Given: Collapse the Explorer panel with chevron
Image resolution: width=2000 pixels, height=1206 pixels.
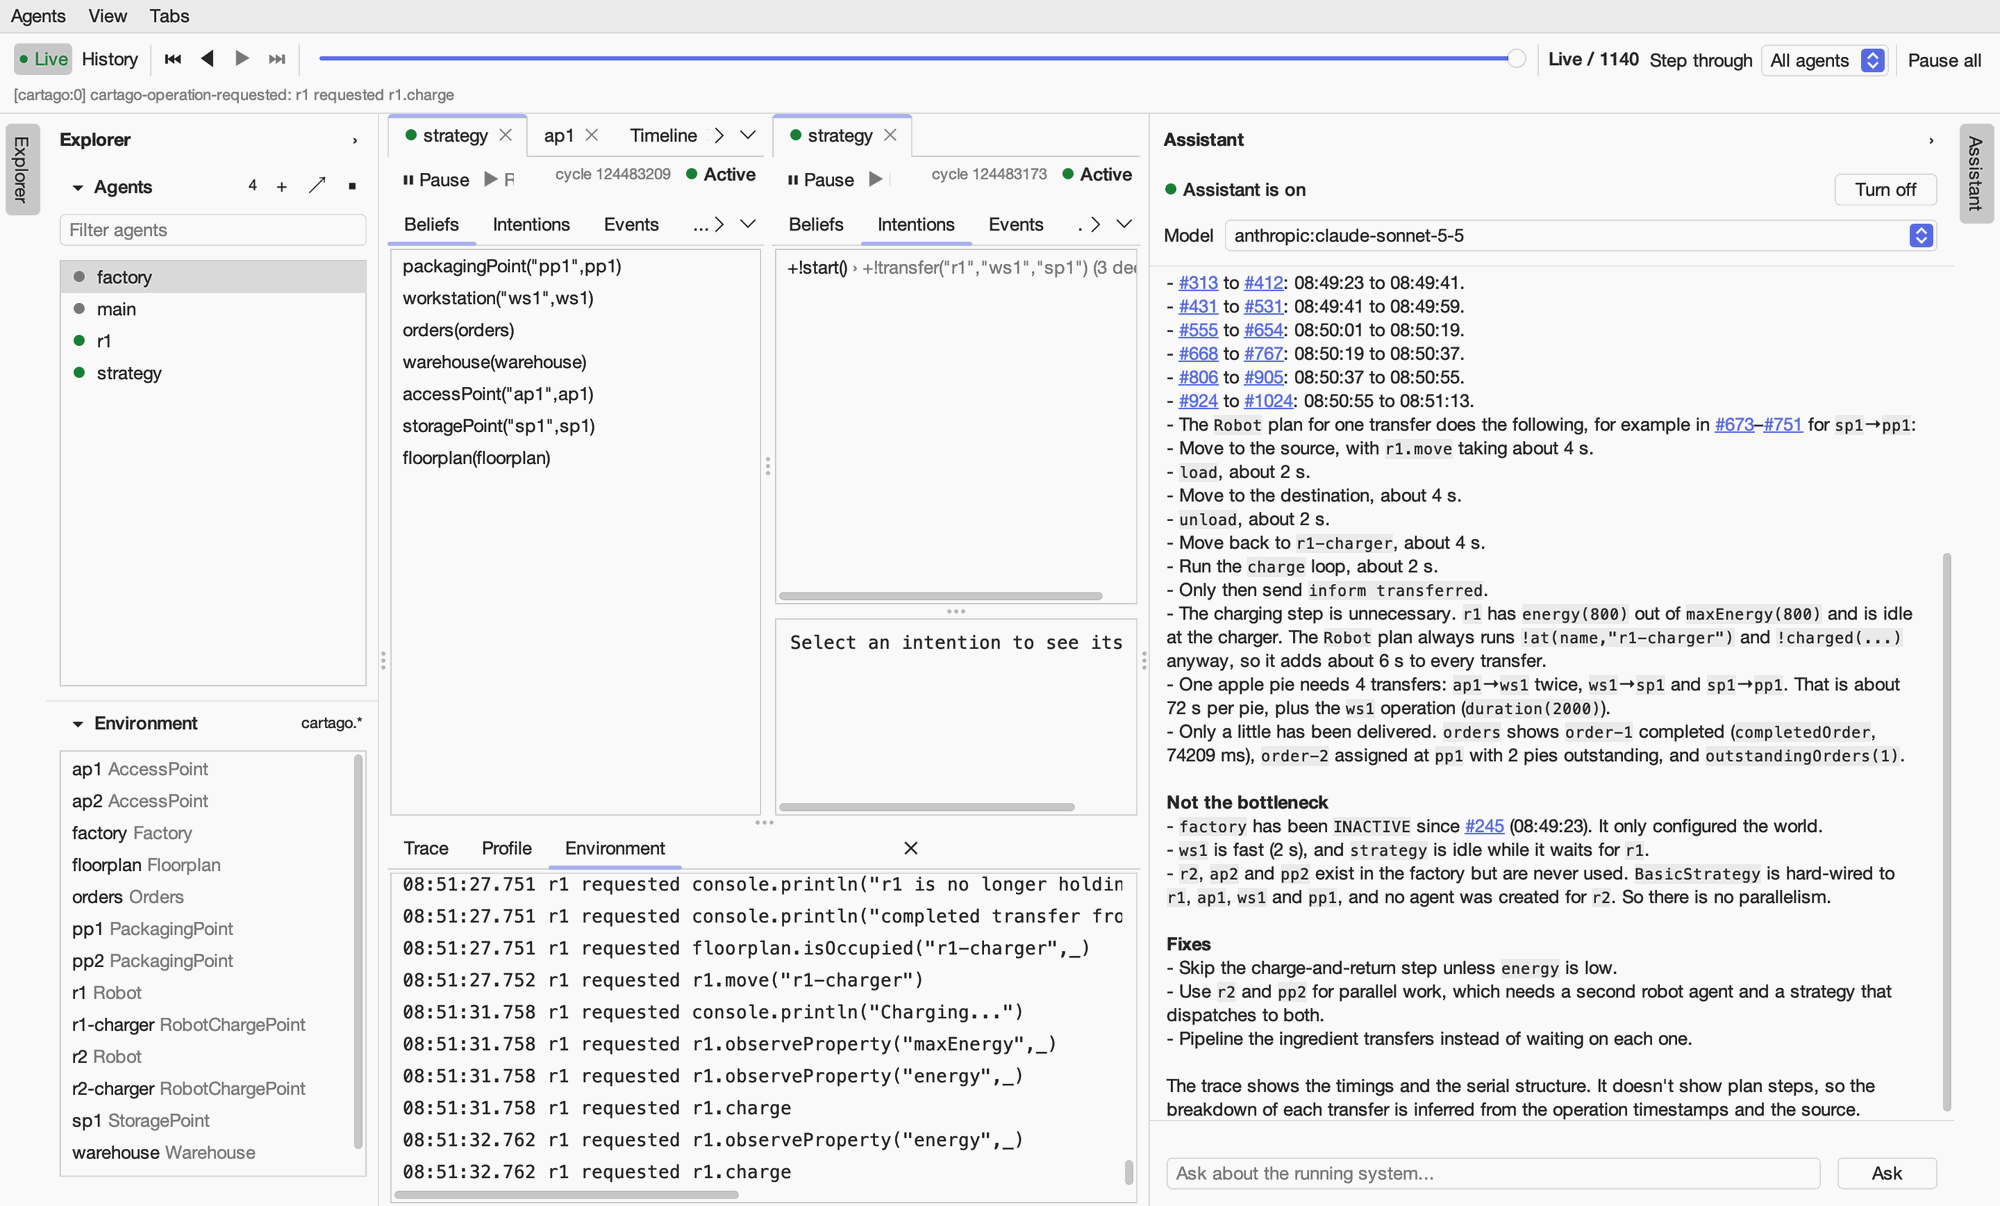Looking at the screenshot, I should point(355,140).
